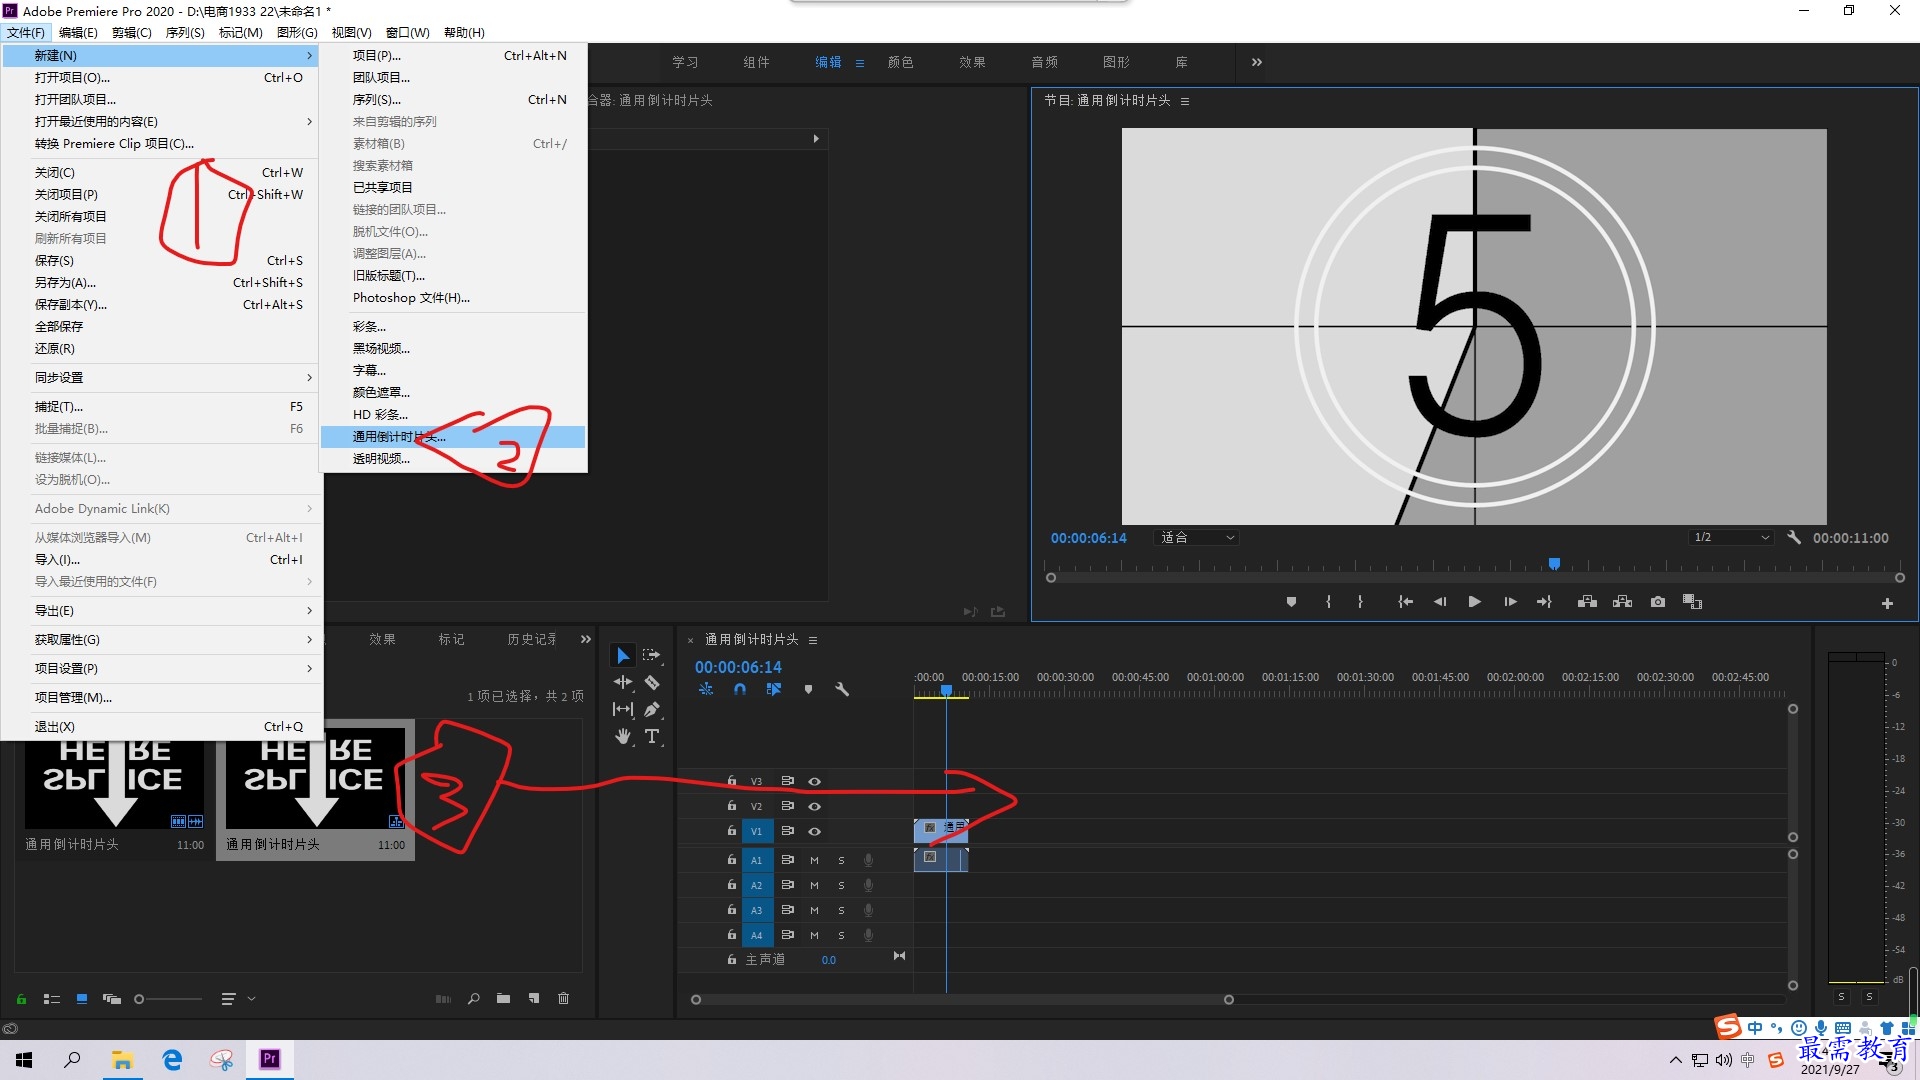Click new item icon in project panel

534,998
